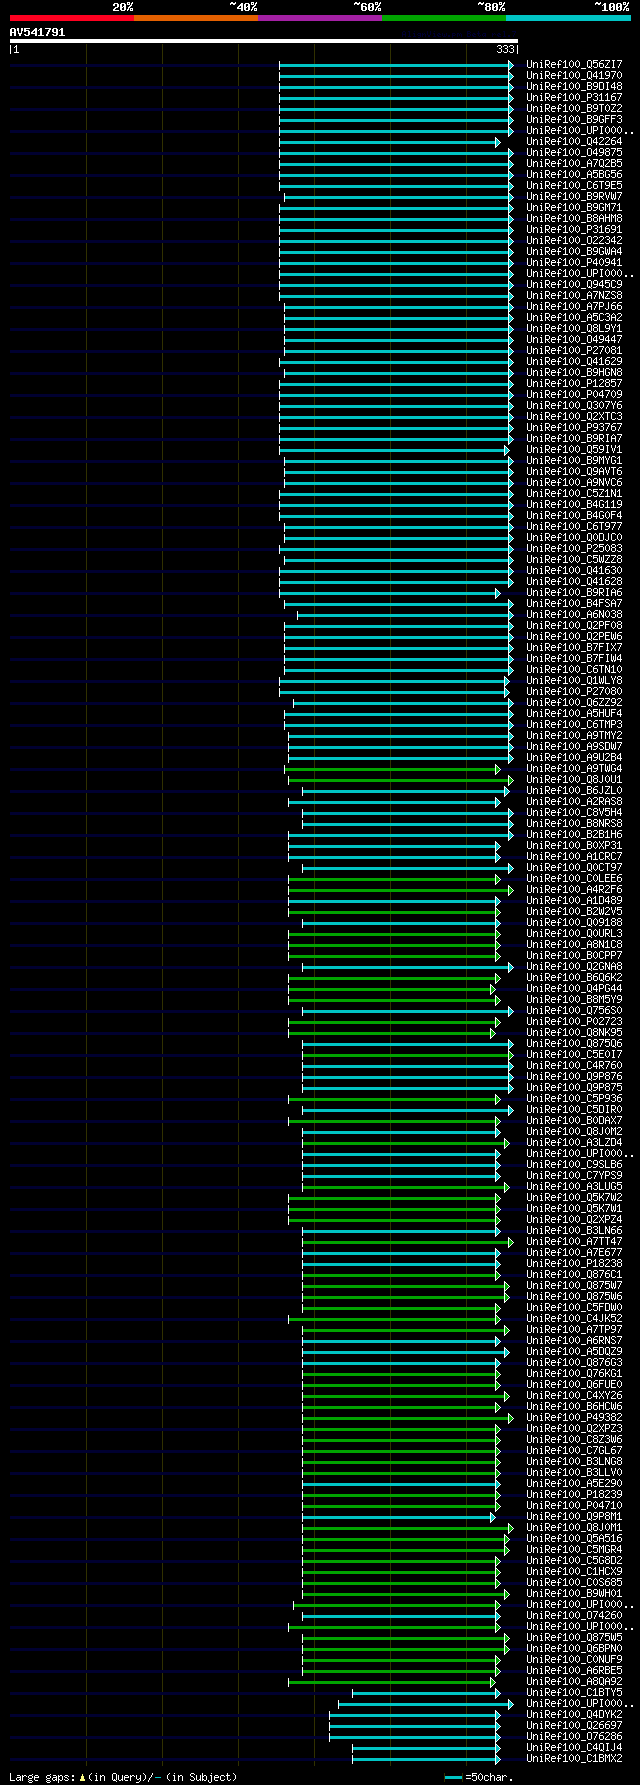
Task: Select the UniRef100_C1HCX9 label
Action: coord(574,1571)
